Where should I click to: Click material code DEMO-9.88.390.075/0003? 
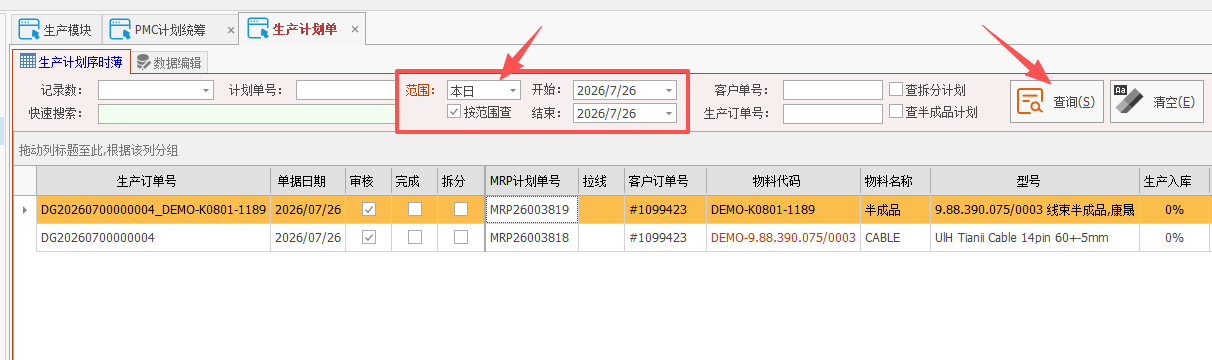(783, 237)
